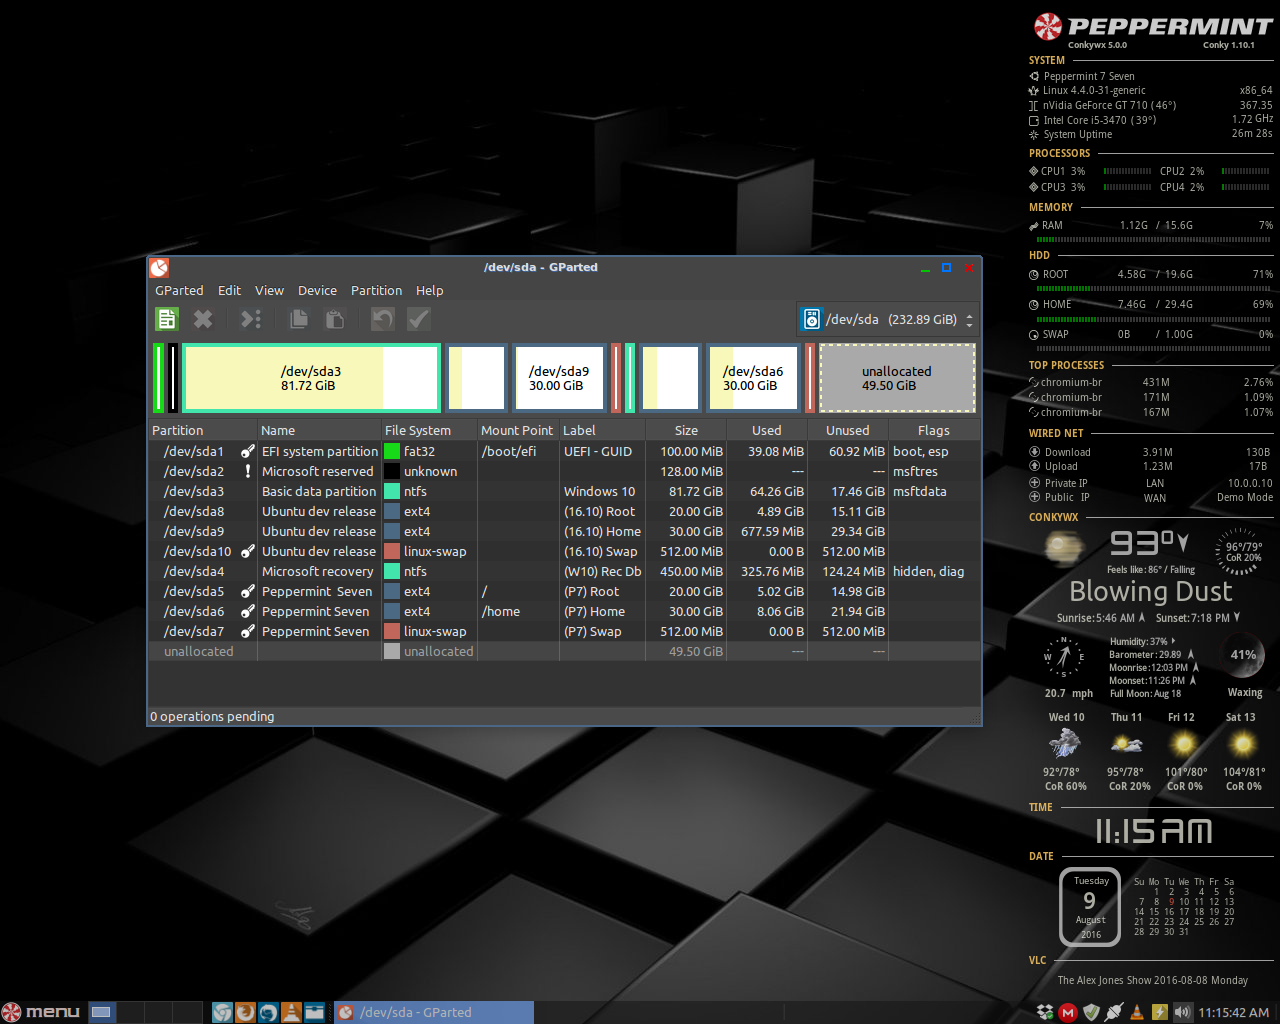Screen dimensions: 1280x1024
Task: Click the Copy partition toolbar icon
Action: point(299,319)
